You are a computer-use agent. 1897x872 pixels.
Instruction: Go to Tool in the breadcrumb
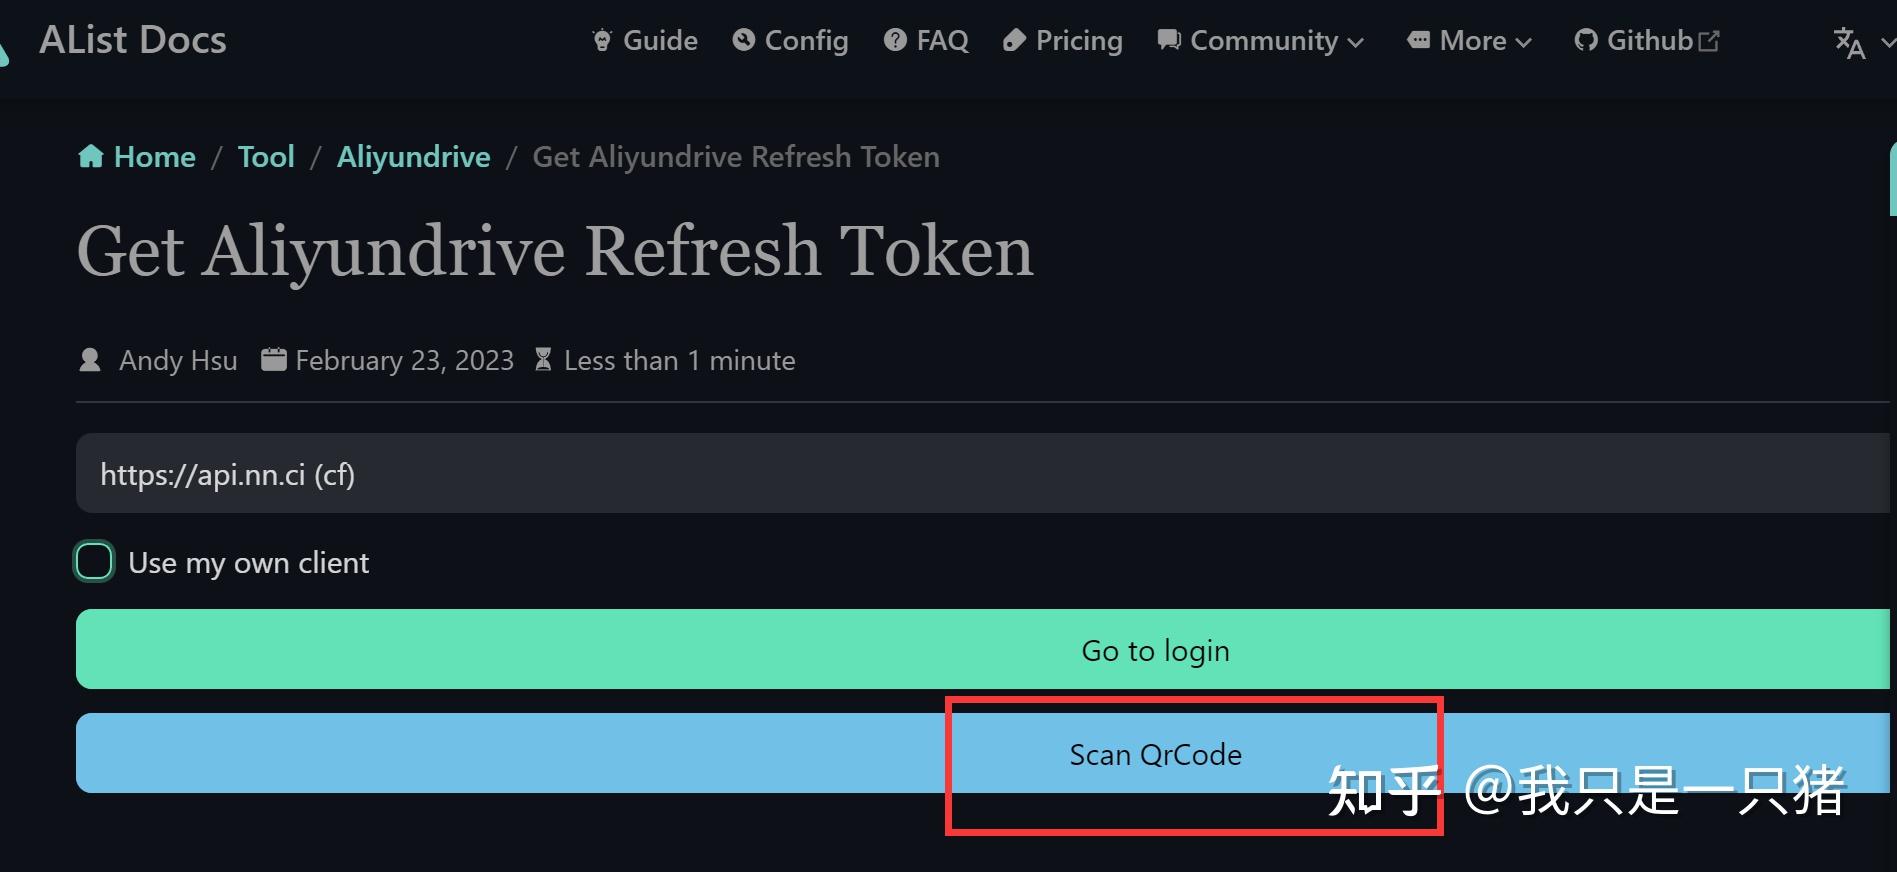point(266,157)
